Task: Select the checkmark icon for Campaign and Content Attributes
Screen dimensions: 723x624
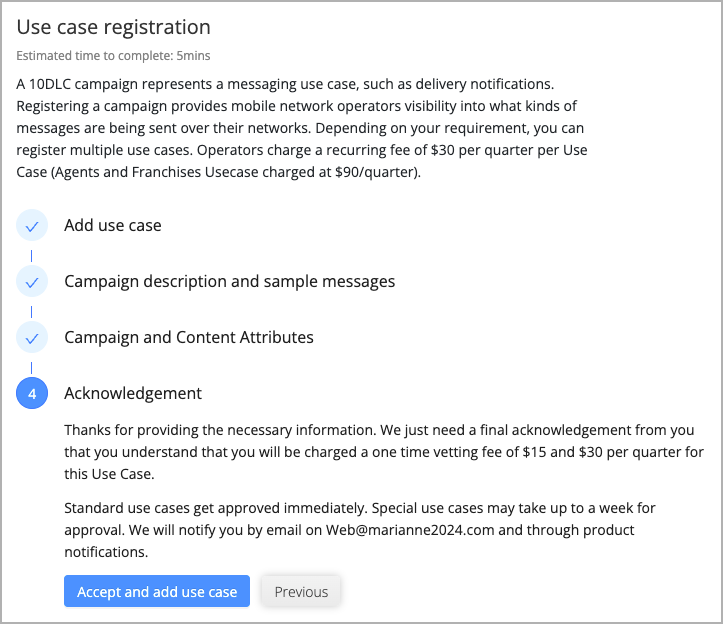Action: pyautogui.click(x=32, y=338)
